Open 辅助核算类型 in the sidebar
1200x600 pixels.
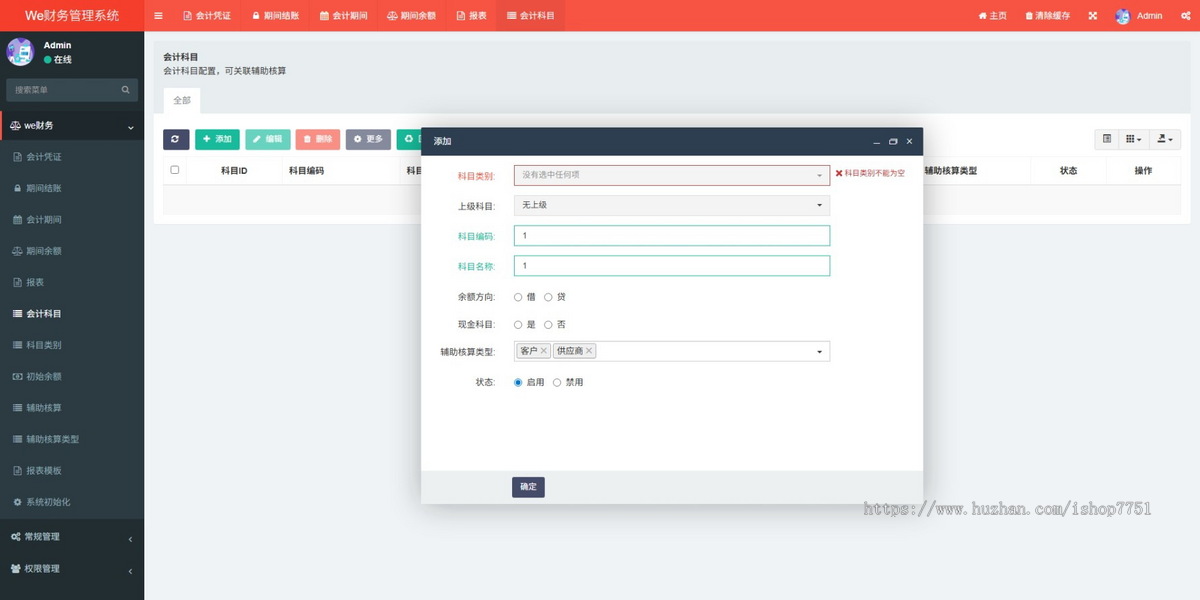(x=72, y=439)
